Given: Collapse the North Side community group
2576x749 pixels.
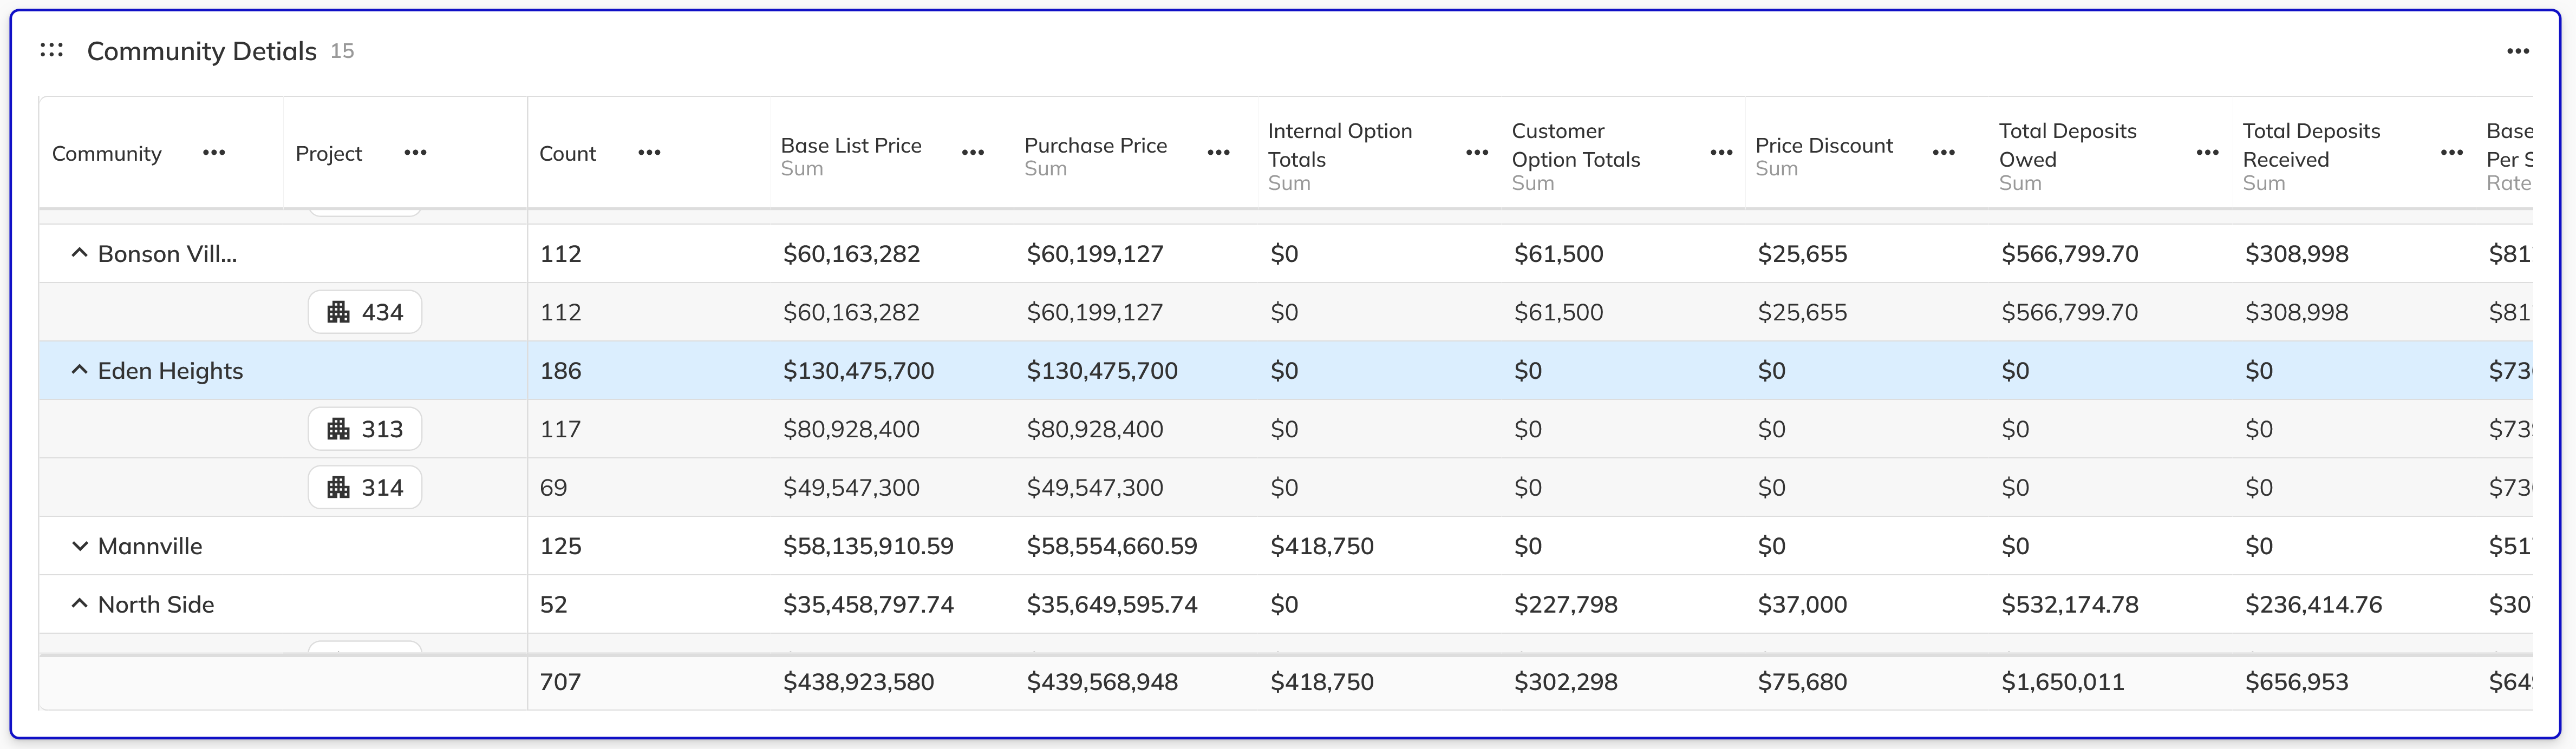Looking at the screenshot, I should (79, 604).
